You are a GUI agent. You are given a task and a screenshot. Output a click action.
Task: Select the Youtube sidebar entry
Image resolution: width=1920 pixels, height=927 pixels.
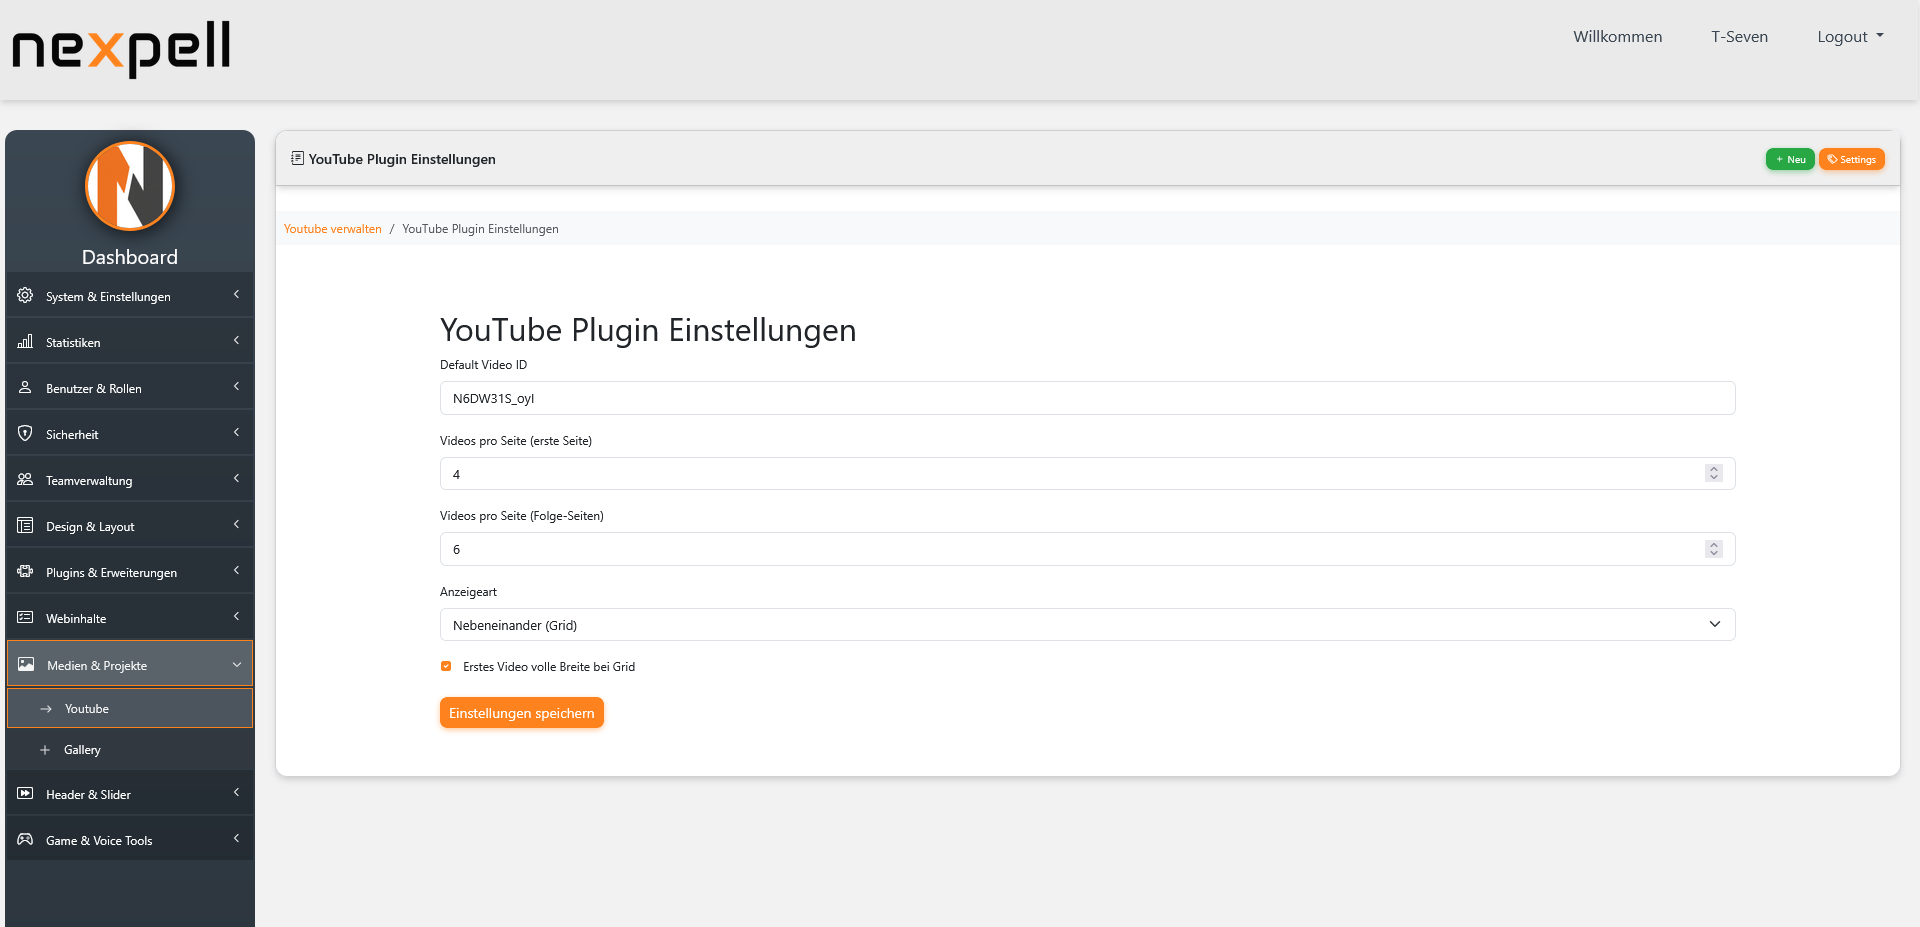[87, 708]
